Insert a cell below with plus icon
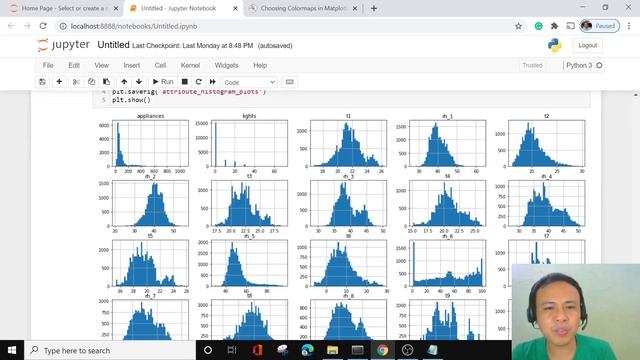The width and height of the screenshot is (640, 360). tap(59, 82)
